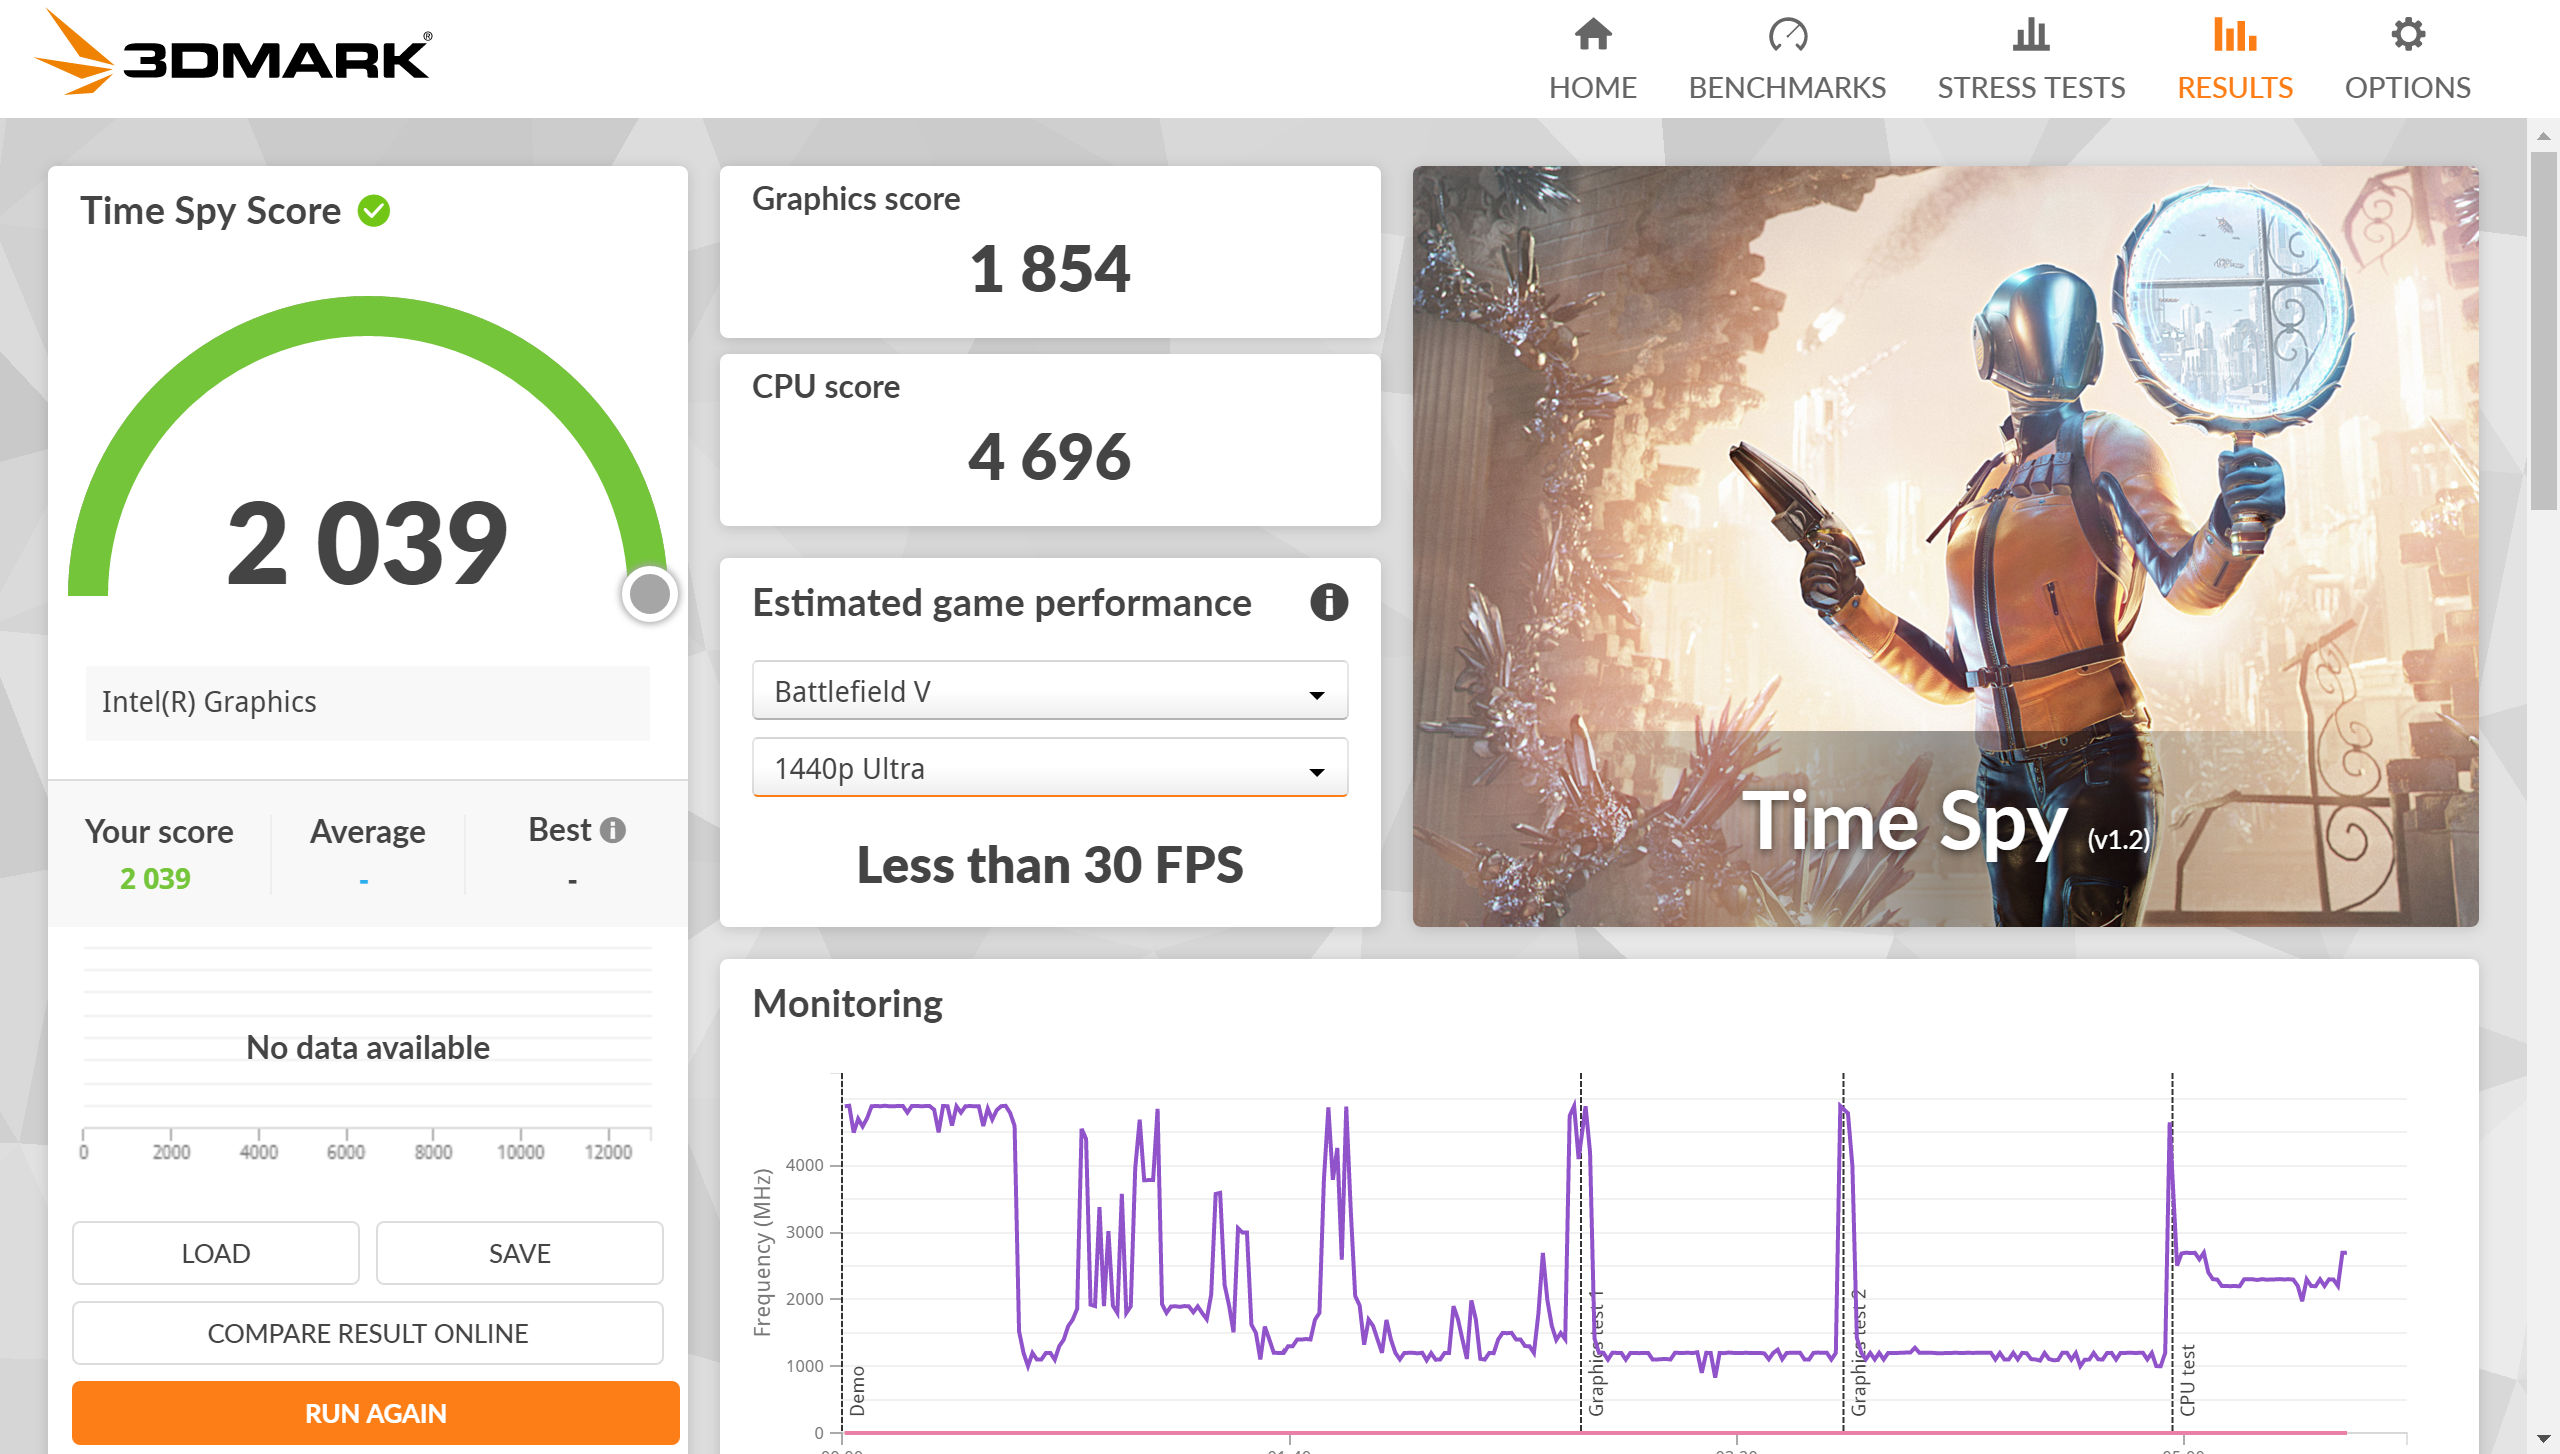Click the Intel(R) Graphics field

tap(368, 703)
